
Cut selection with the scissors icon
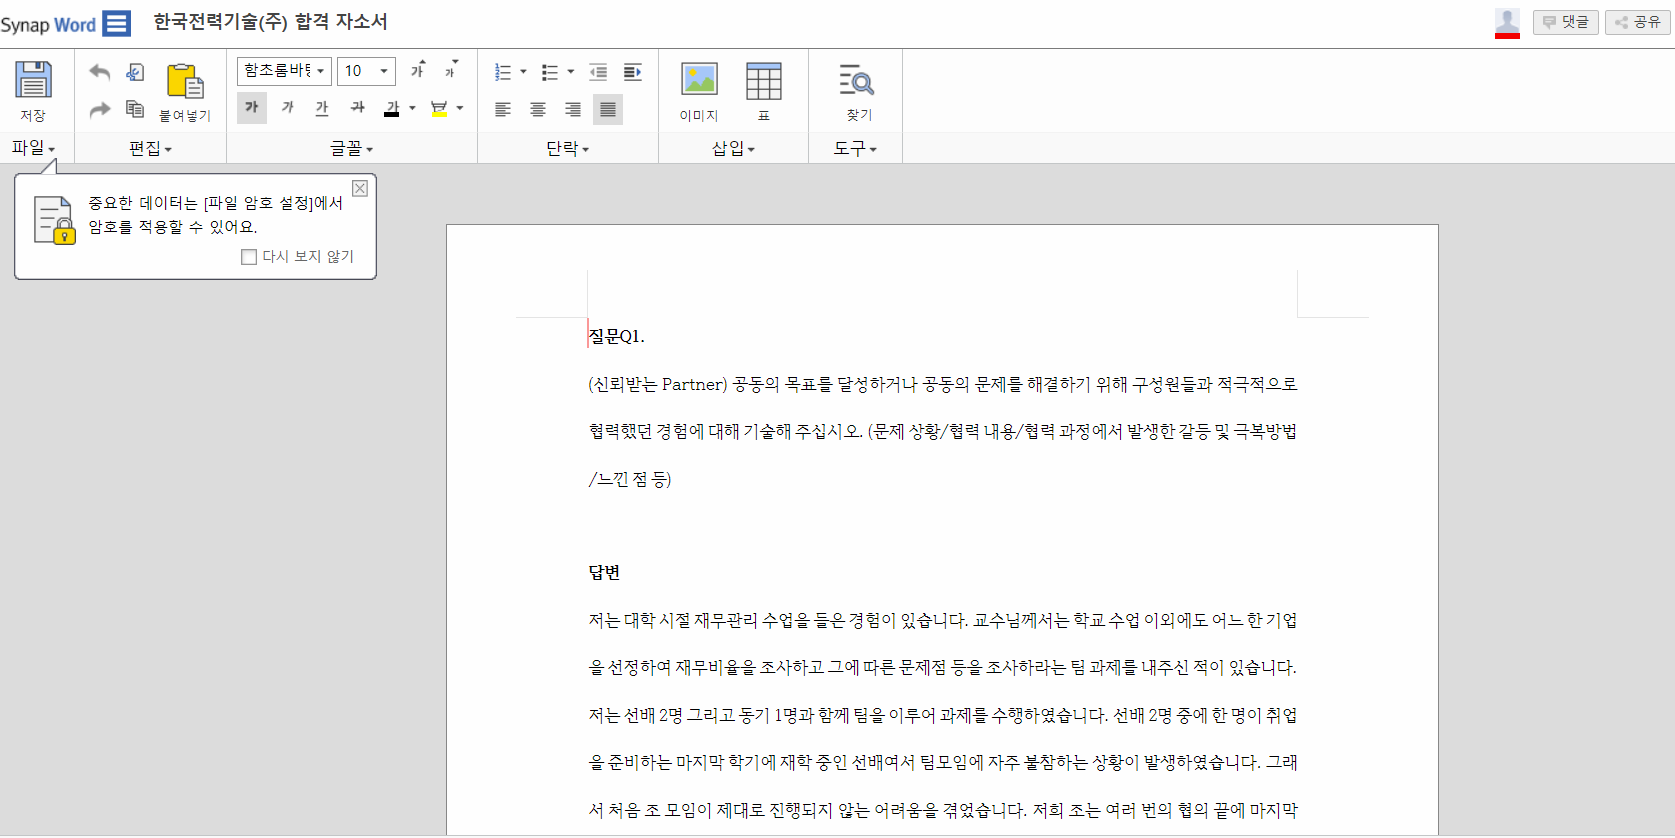(x=135, y=72)
